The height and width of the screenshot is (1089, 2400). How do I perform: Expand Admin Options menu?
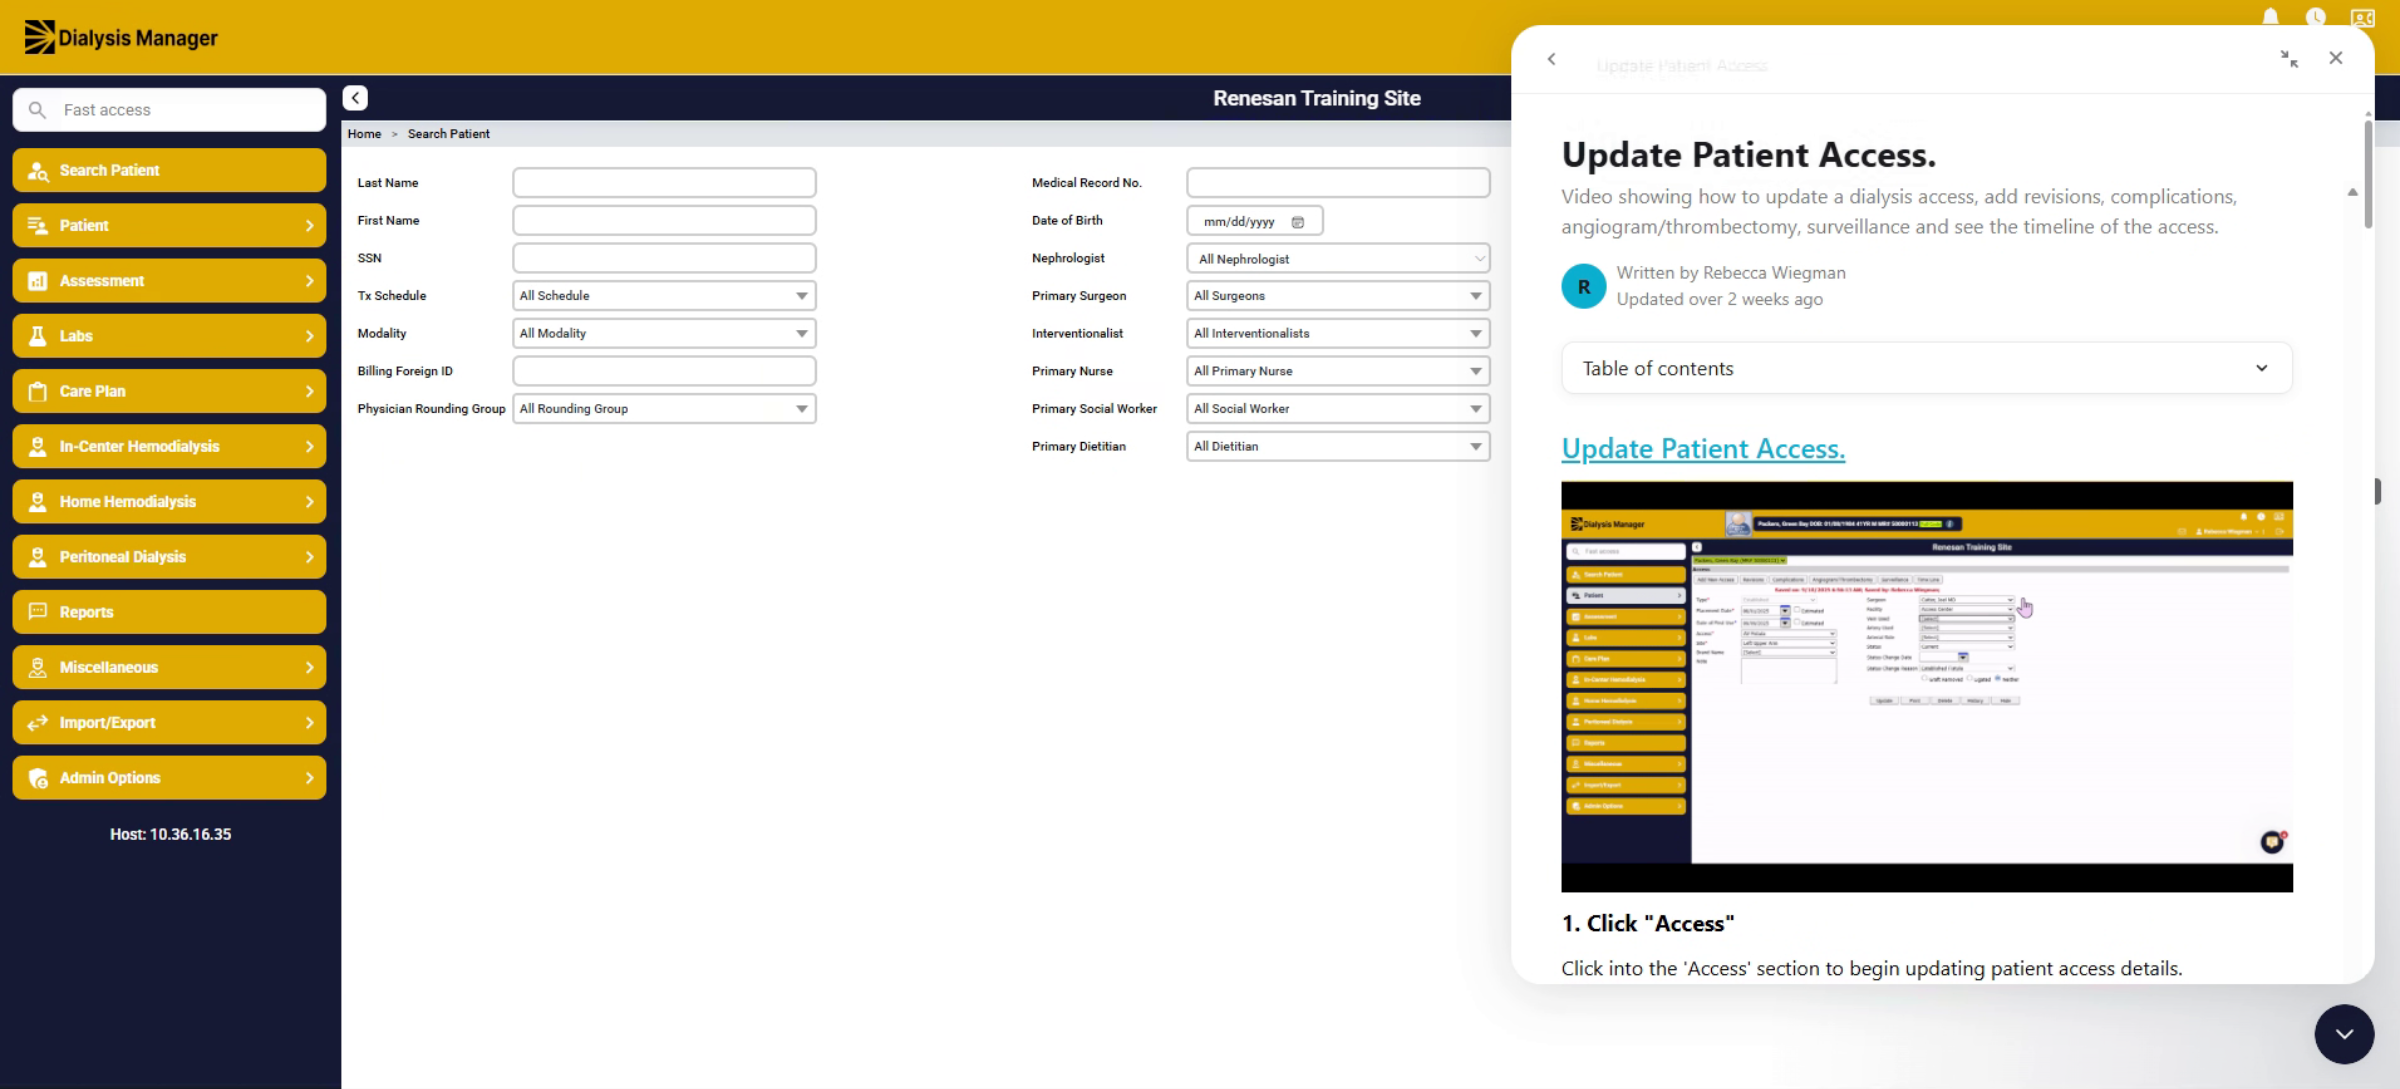tap(169, 778)
